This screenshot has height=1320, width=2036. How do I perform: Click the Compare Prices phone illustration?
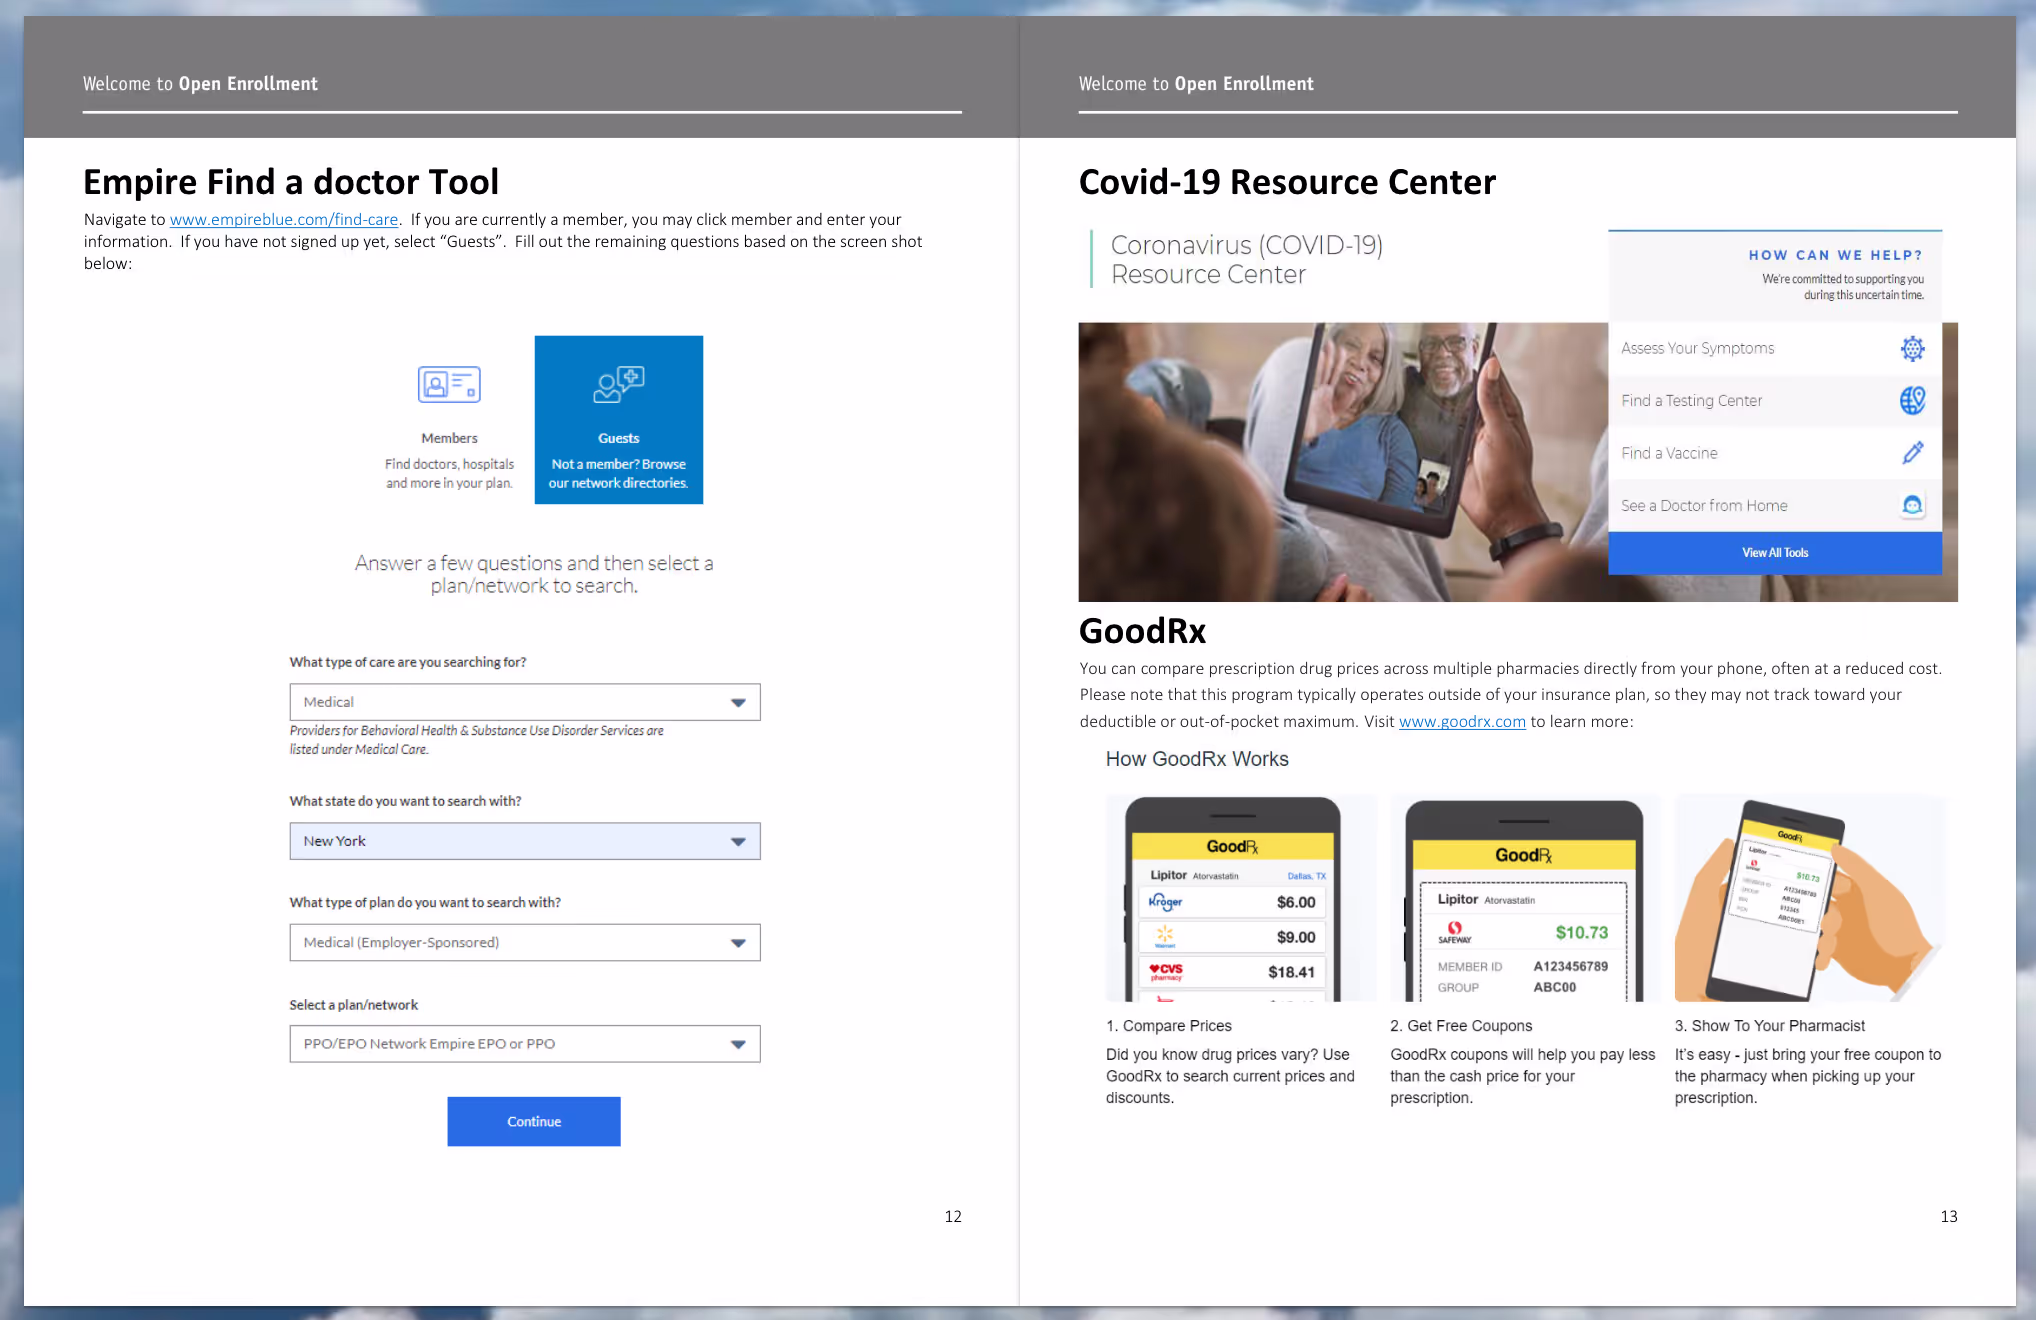click(1240, 898)
